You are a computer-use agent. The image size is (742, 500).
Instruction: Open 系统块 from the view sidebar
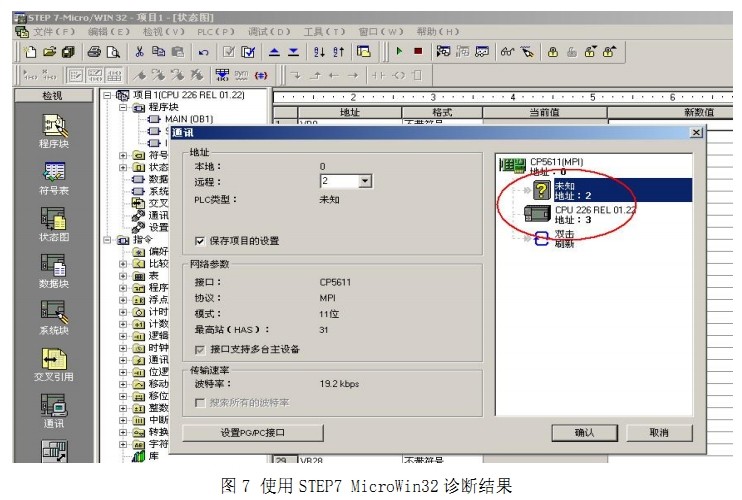54,318
